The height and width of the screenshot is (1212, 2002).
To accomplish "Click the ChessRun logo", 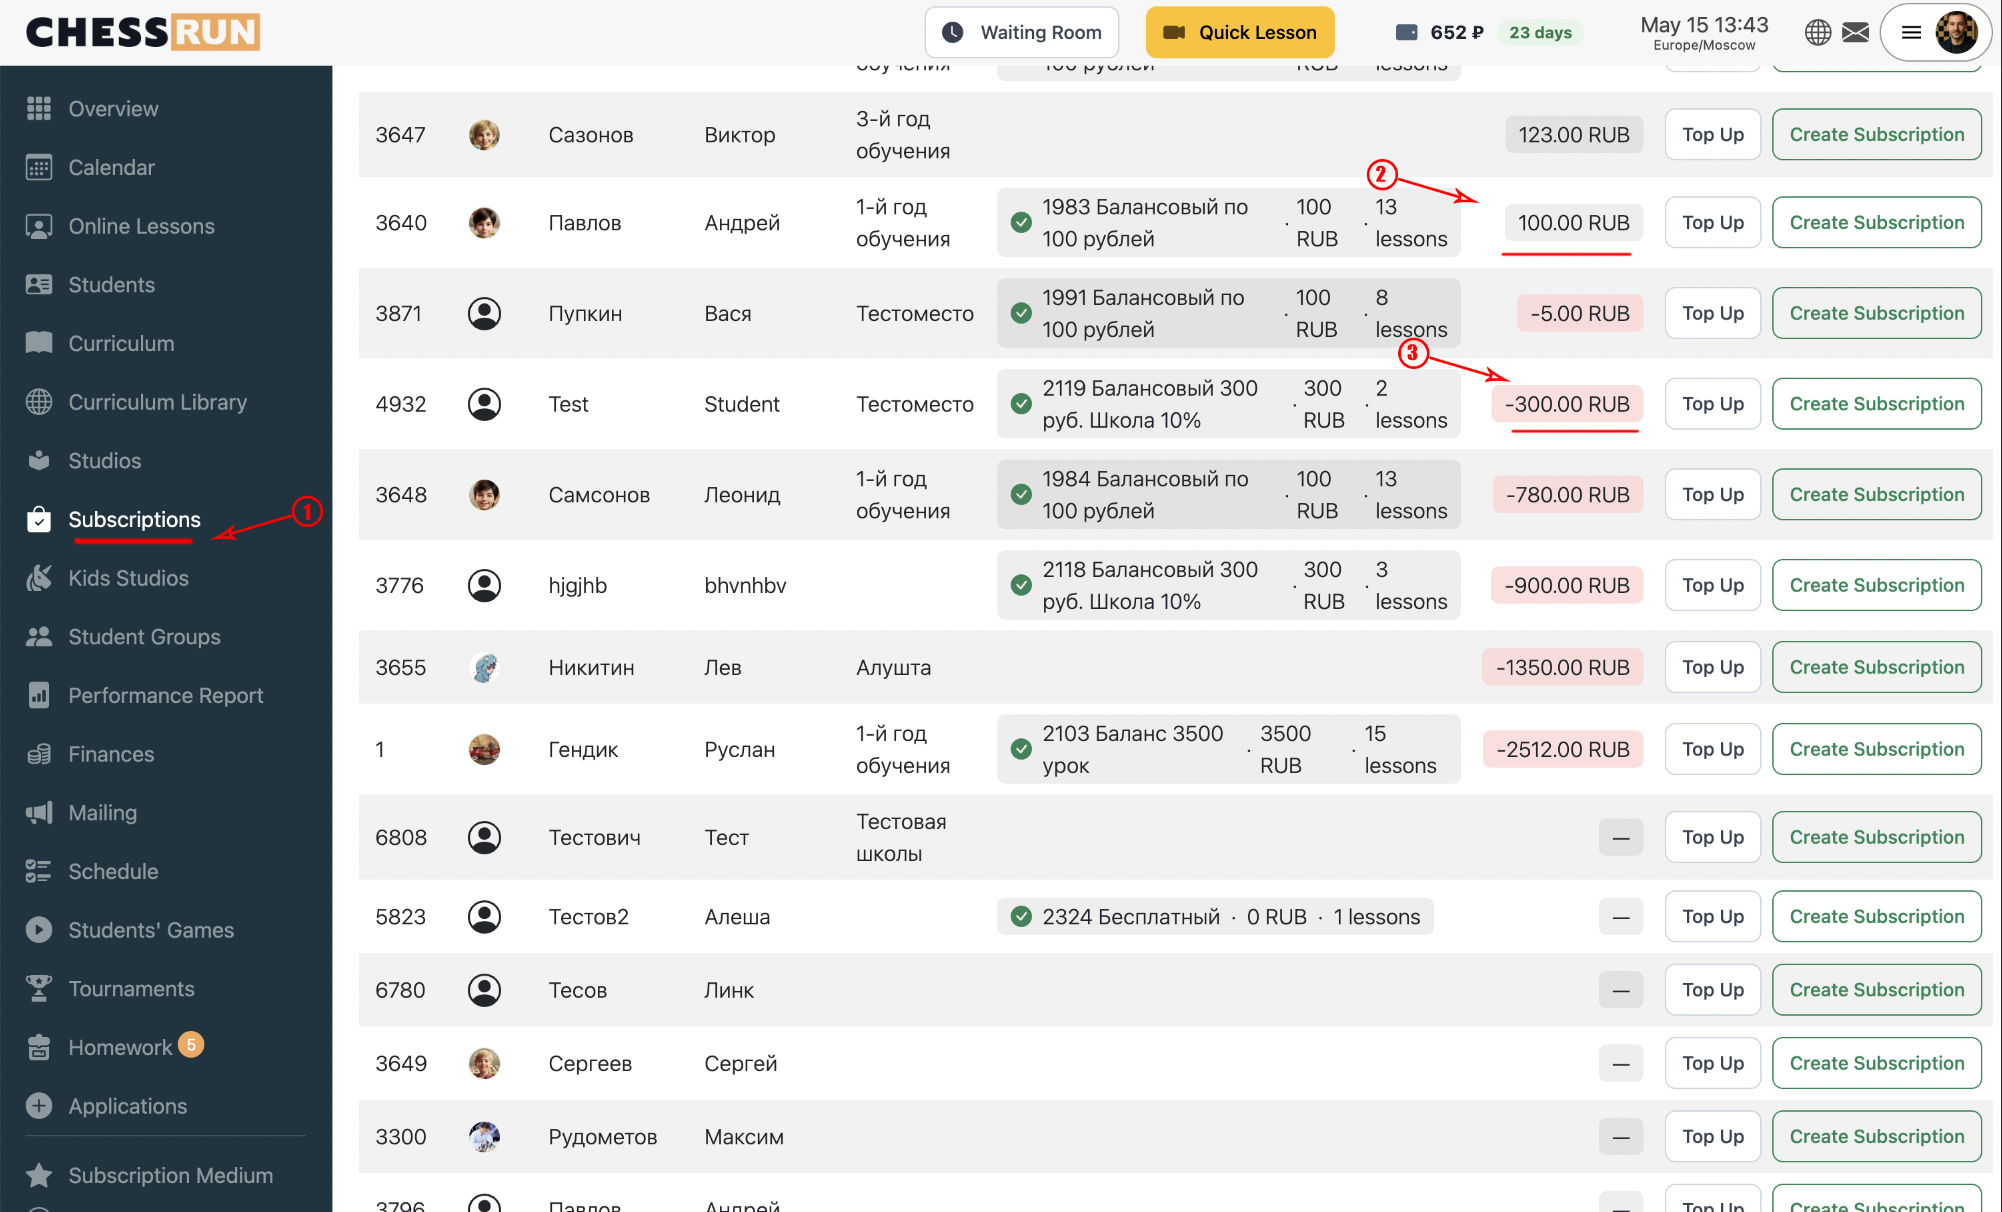I will (x=142, y=32).
